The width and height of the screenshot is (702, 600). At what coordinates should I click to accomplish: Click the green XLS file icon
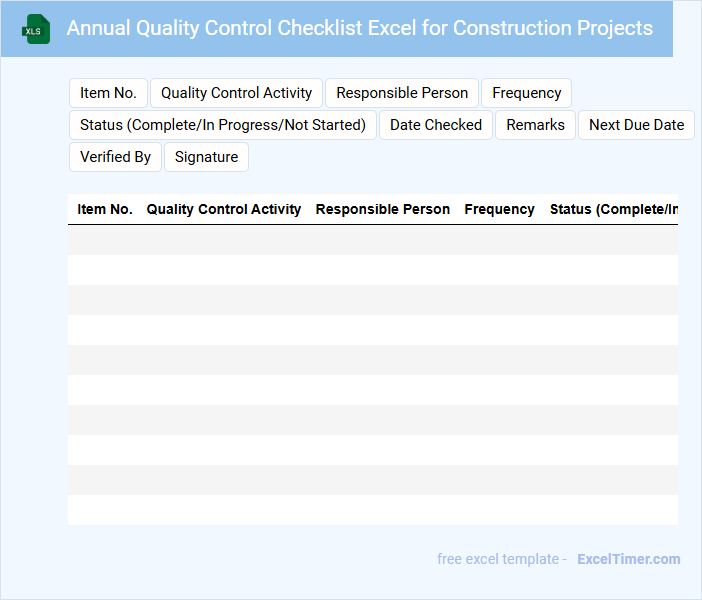[37, 29]
